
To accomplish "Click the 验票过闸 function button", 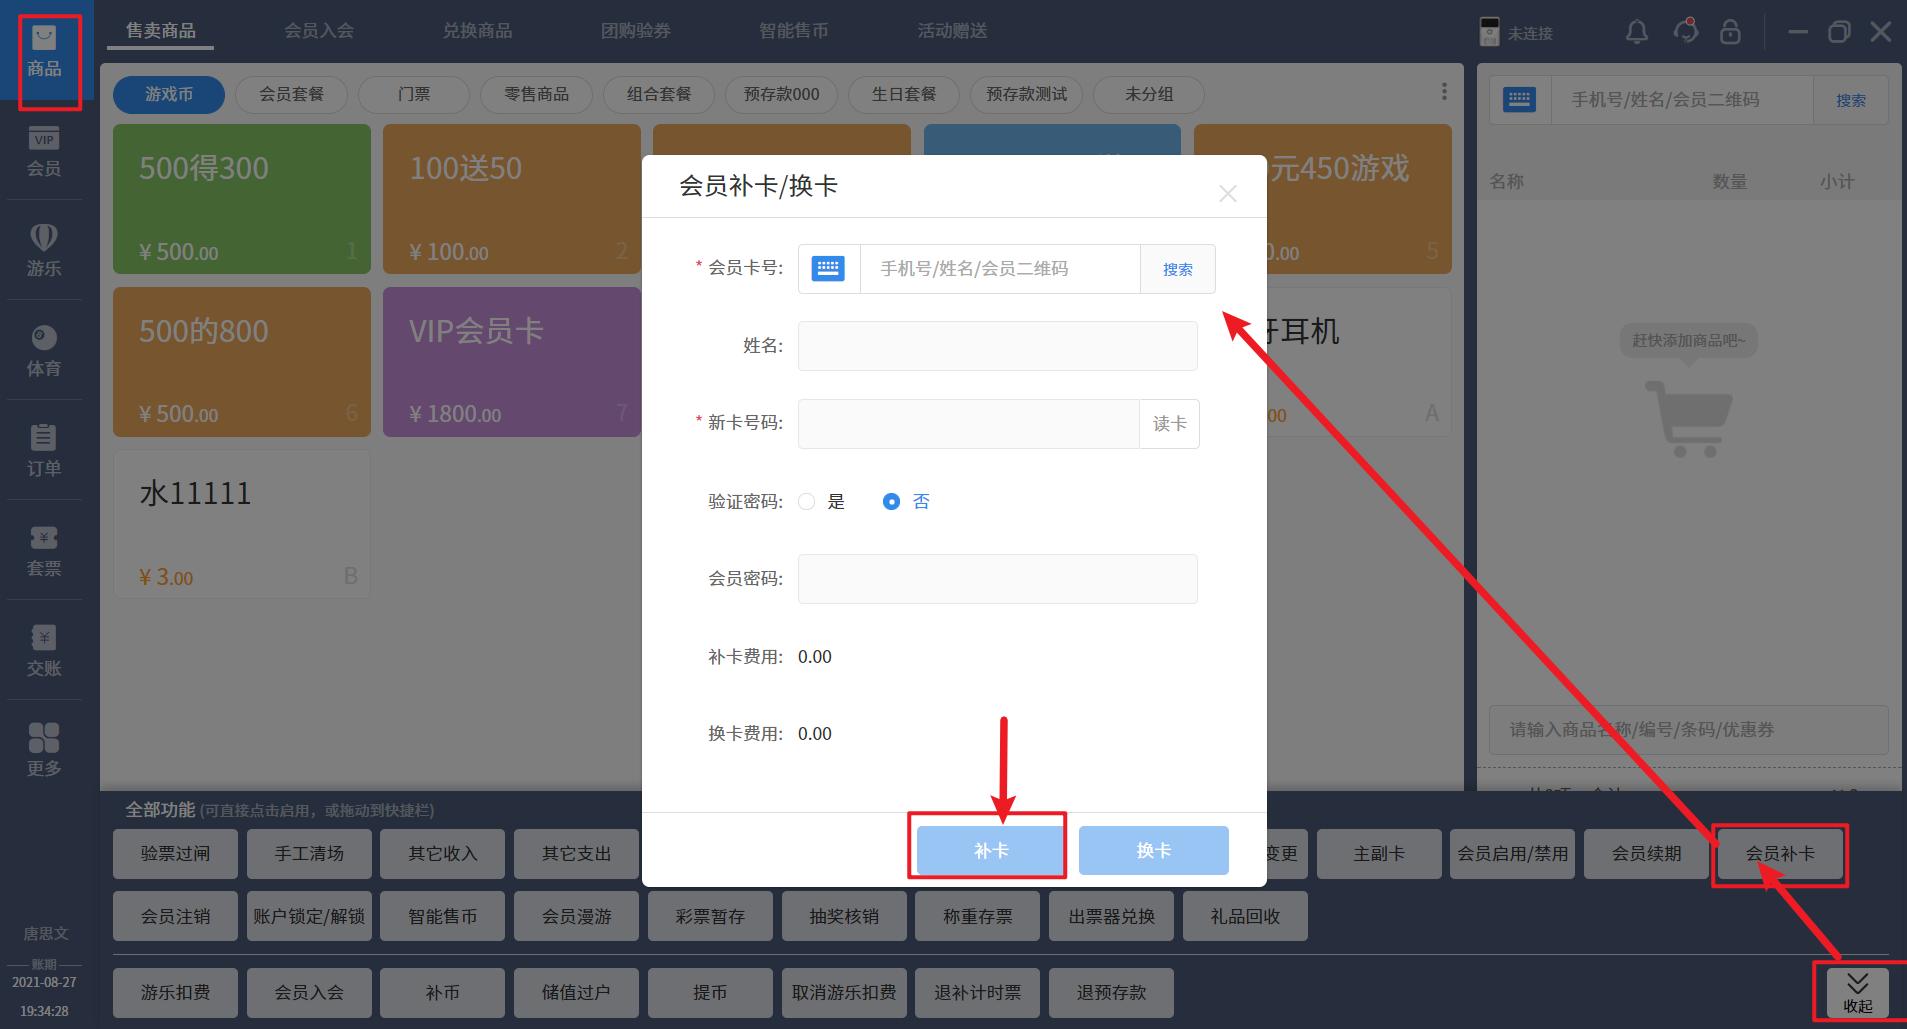I will 175,854.
